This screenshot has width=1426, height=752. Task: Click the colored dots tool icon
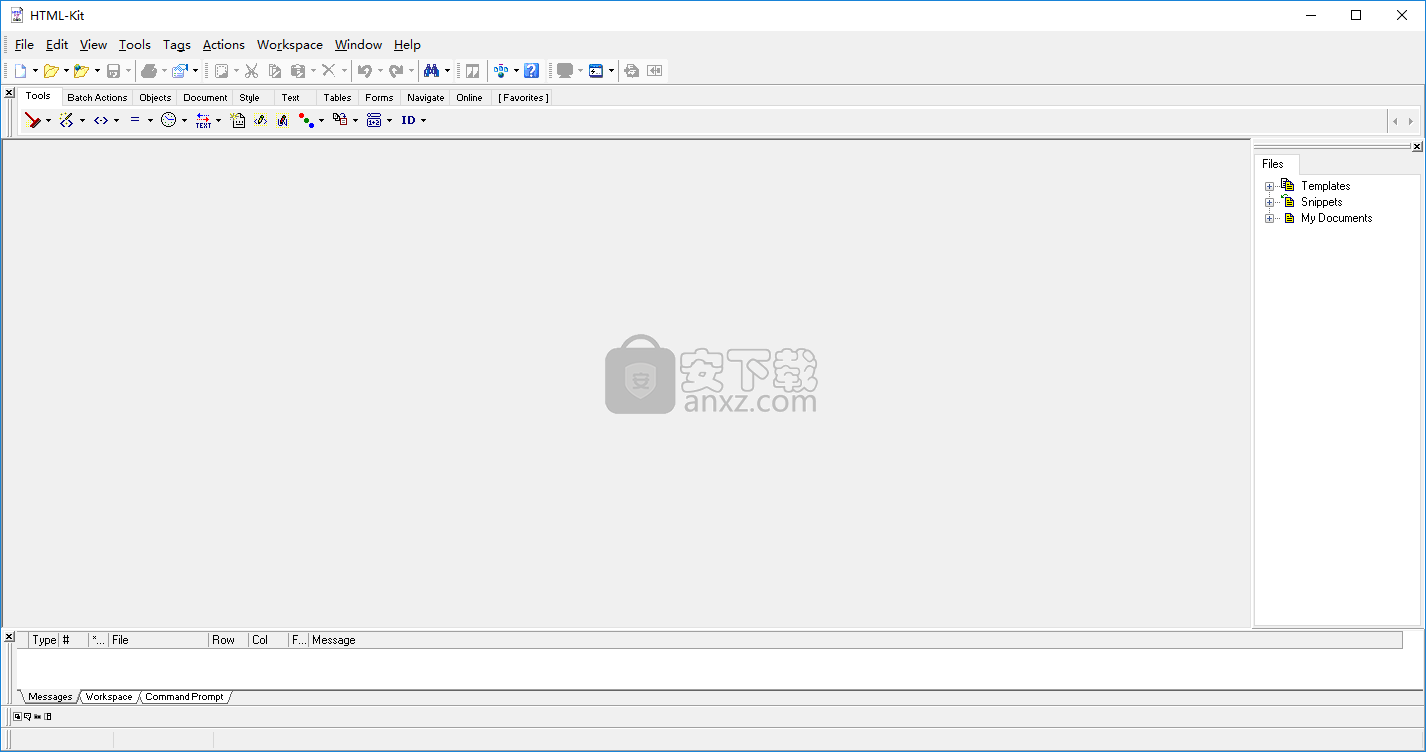[x=307, y=120]
